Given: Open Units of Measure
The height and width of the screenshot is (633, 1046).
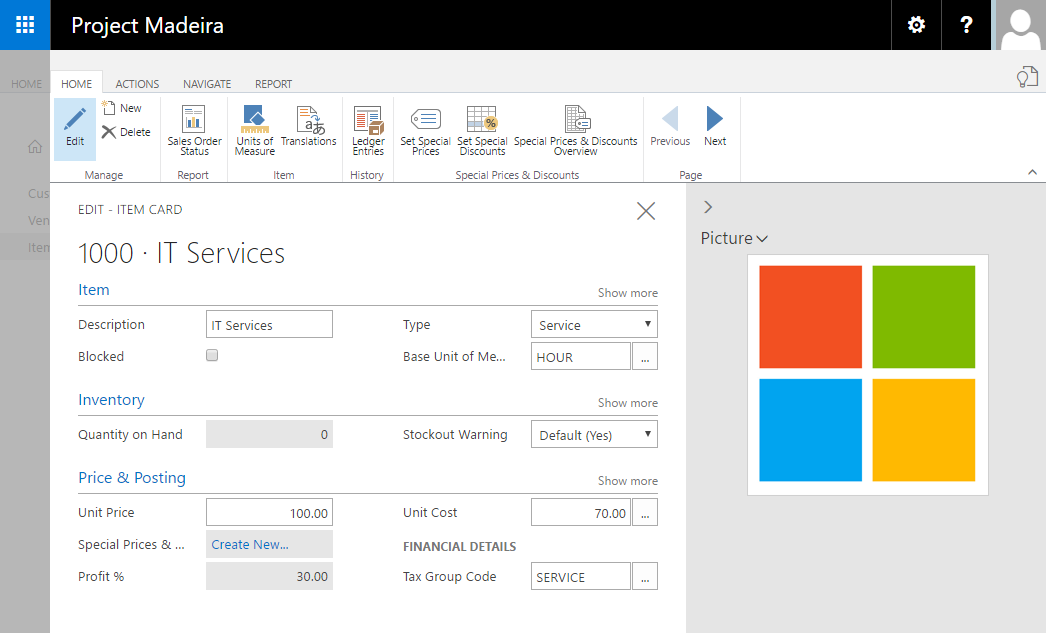Looking at the screenshot, I should point(254,130).
